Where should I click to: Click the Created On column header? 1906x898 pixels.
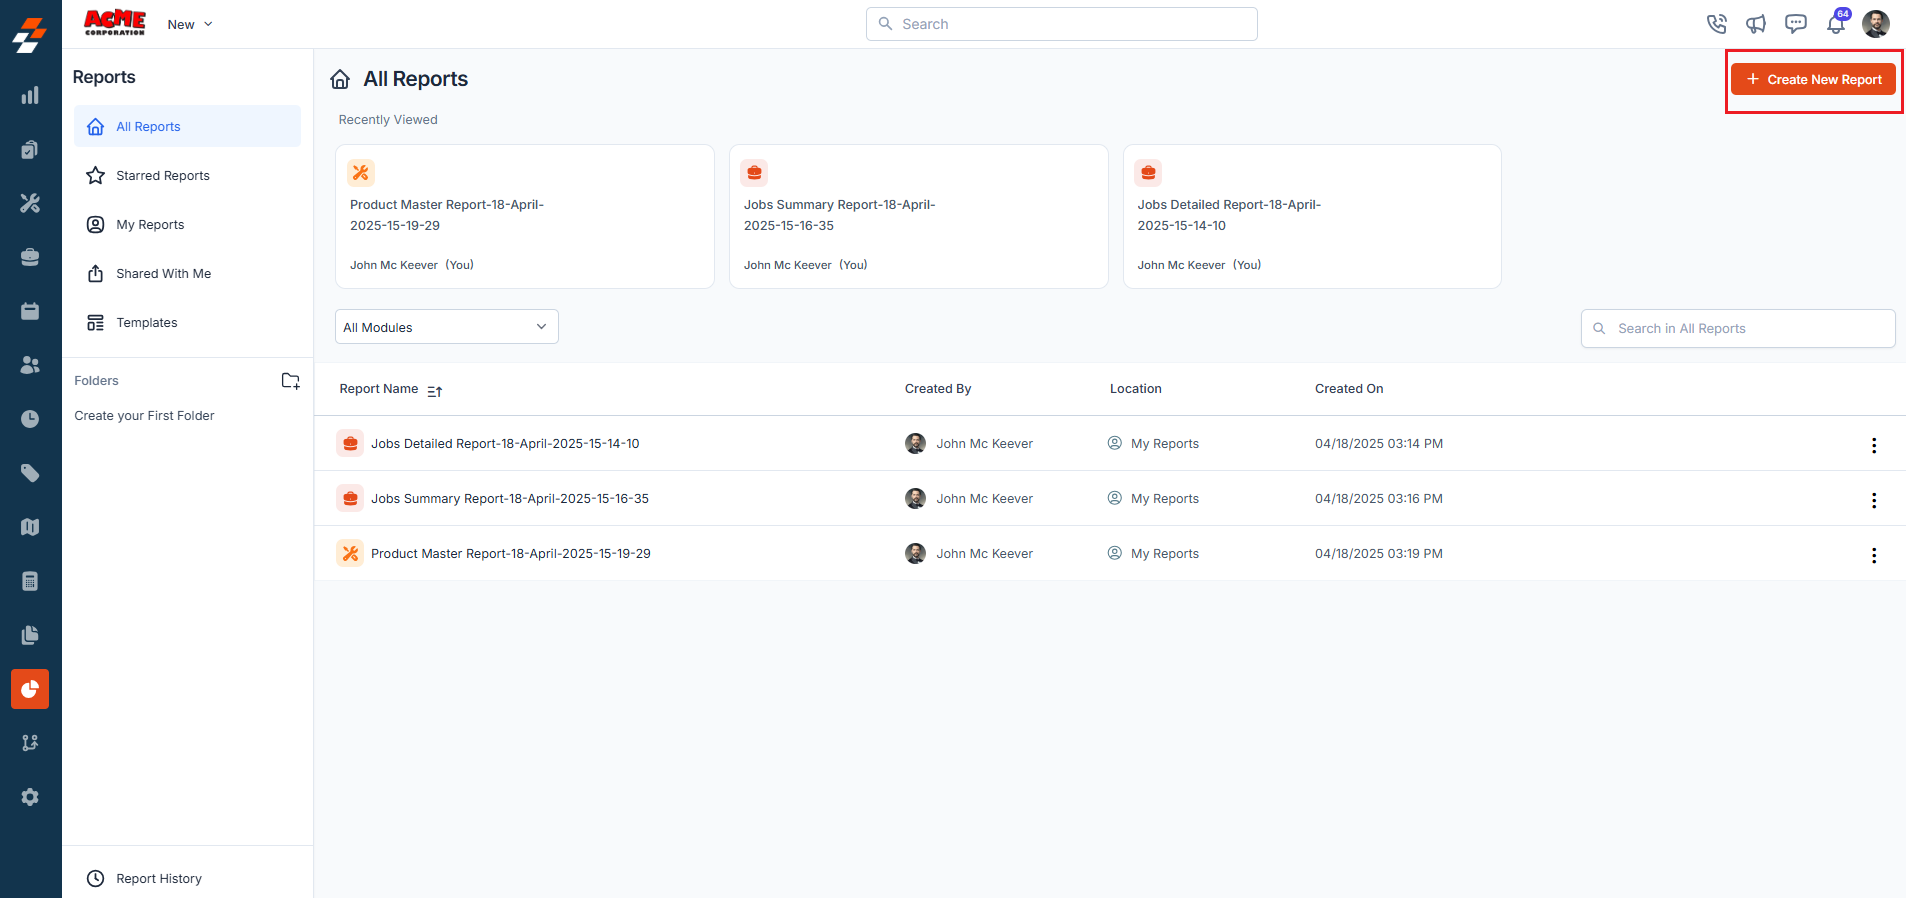click(1349, 389)
